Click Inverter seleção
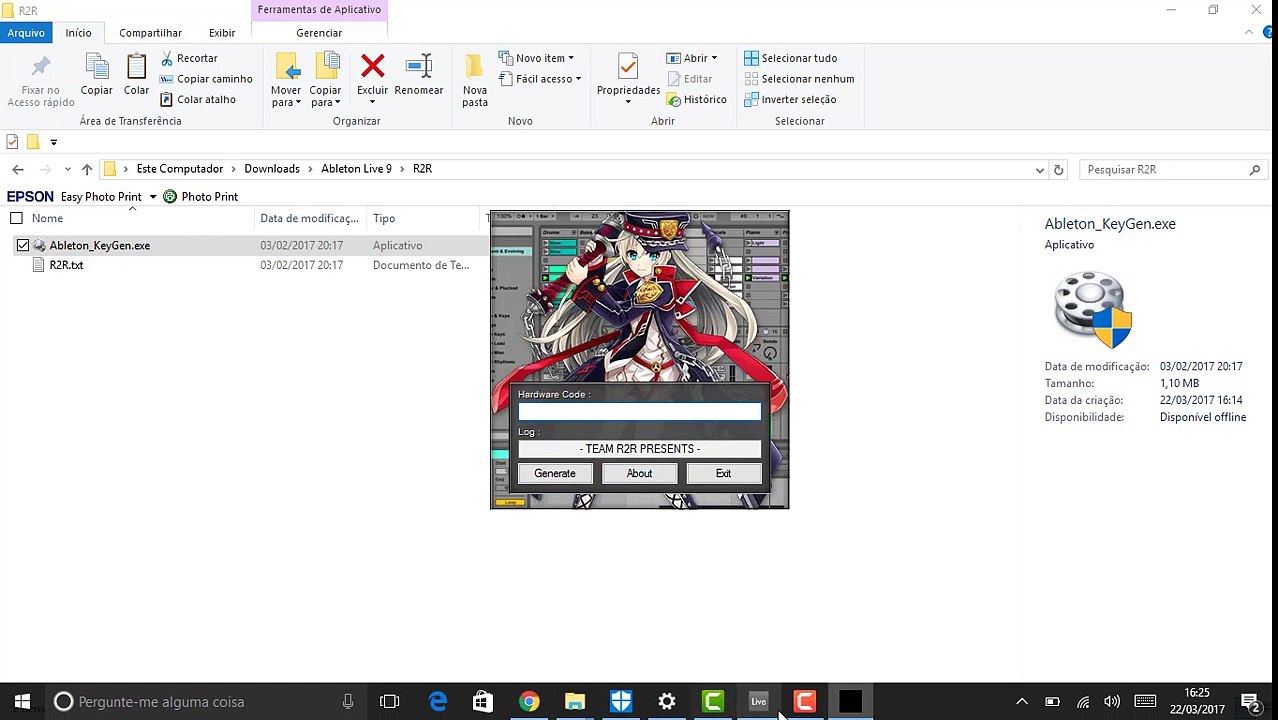 point(789,99)
